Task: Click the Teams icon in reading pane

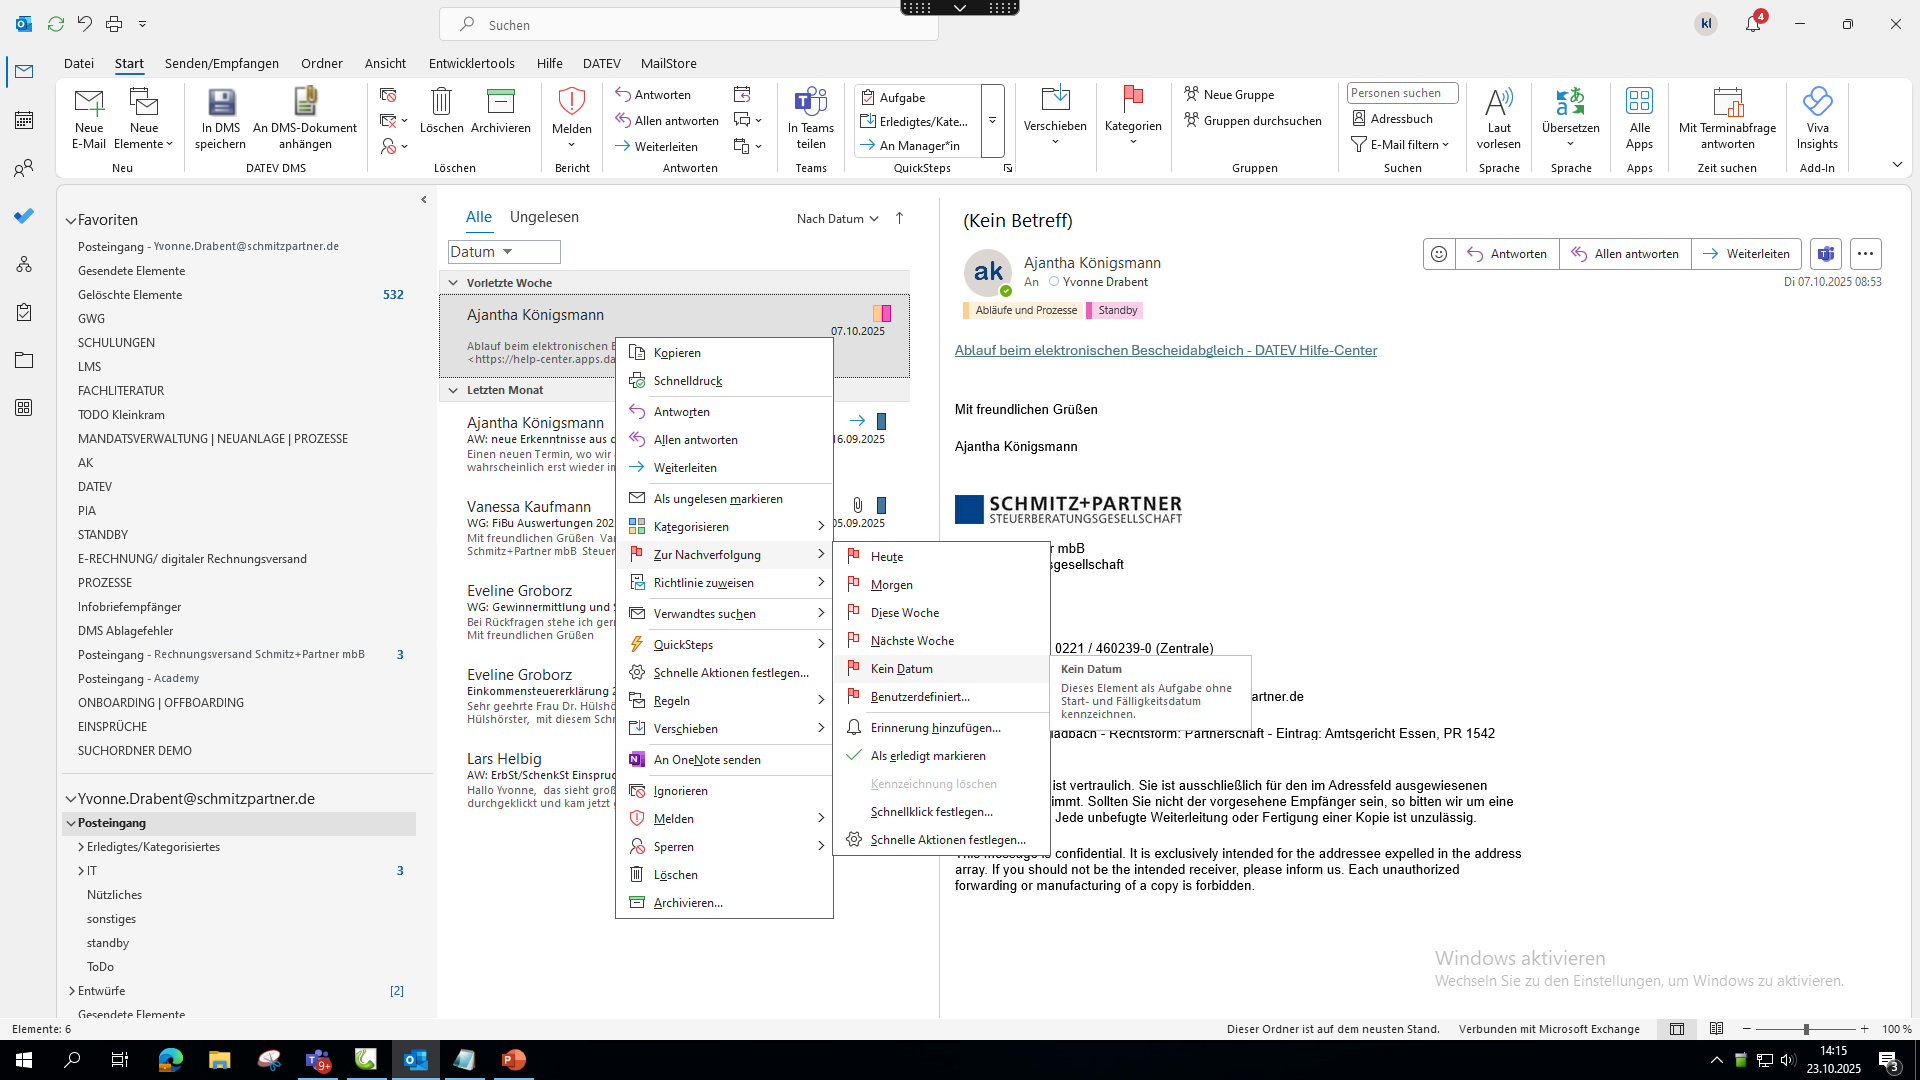Action: (x=1826, y=254)
